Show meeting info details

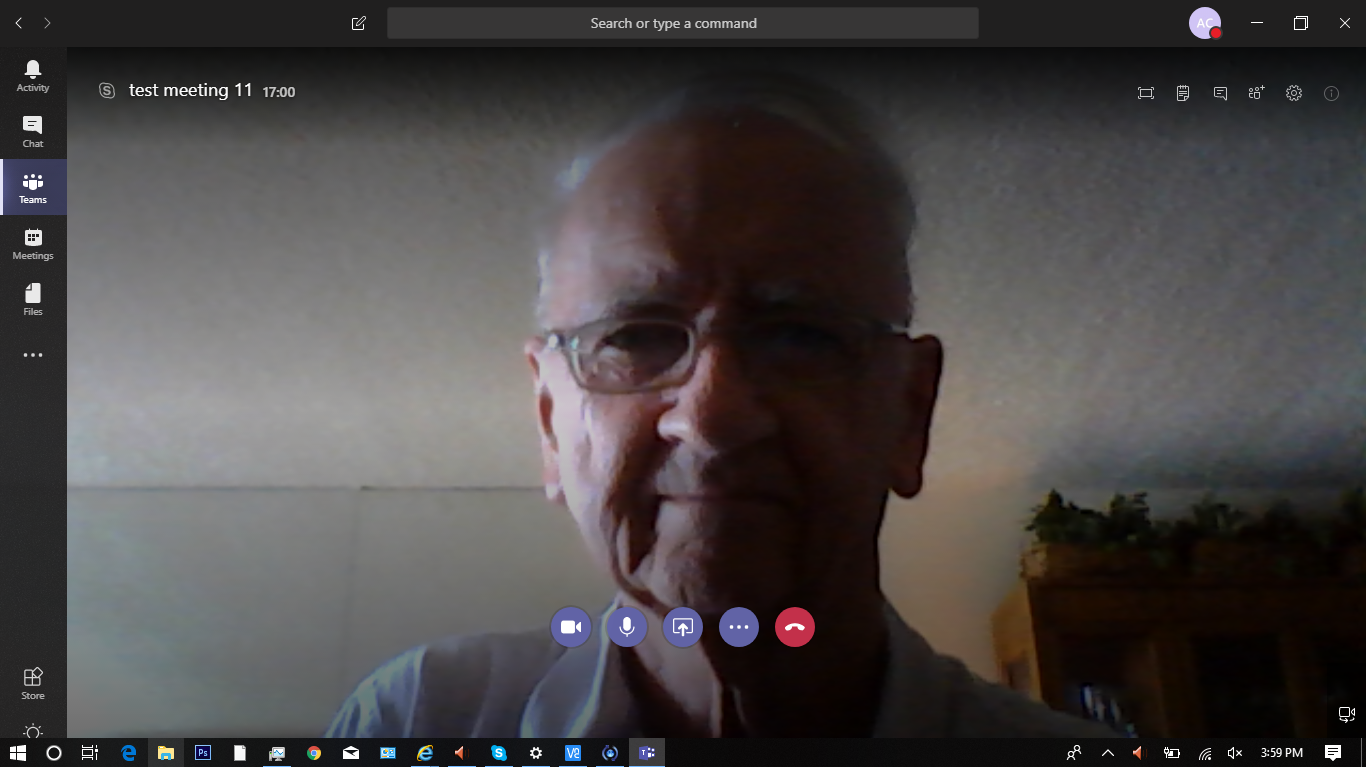[x=1331, y=93]
